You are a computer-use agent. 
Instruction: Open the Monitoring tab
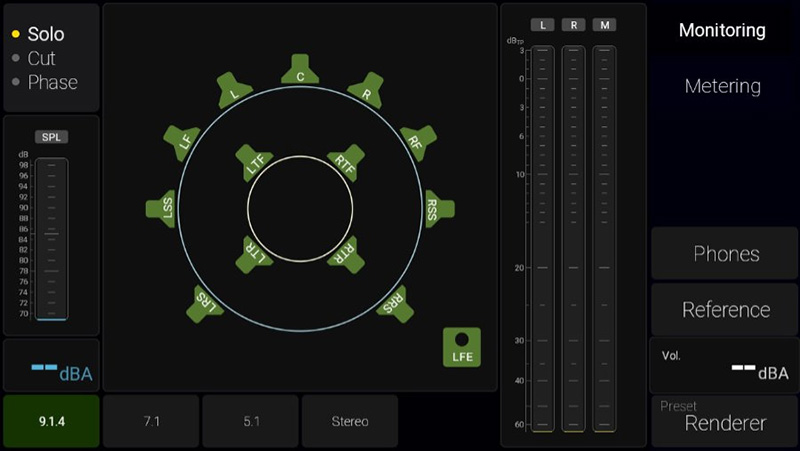[x=722, y=30]
